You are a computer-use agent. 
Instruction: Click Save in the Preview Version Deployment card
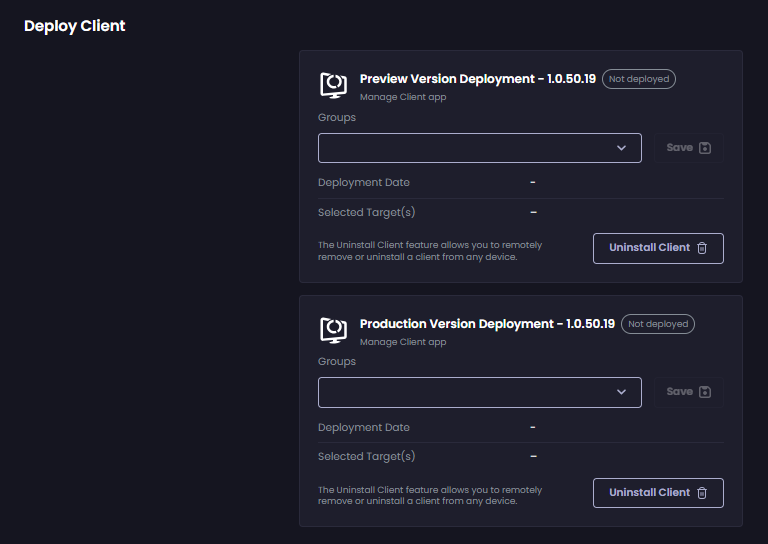pos(689,148)
